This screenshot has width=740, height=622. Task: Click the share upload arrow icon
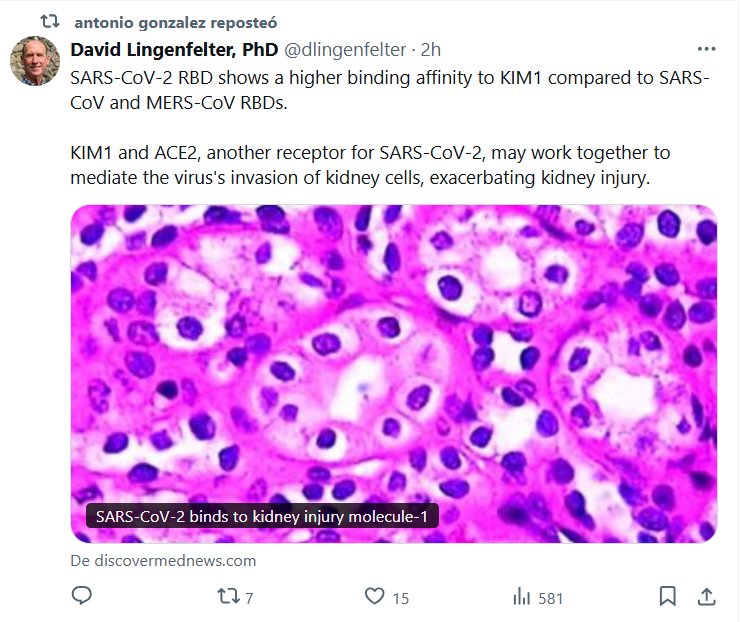705,597
